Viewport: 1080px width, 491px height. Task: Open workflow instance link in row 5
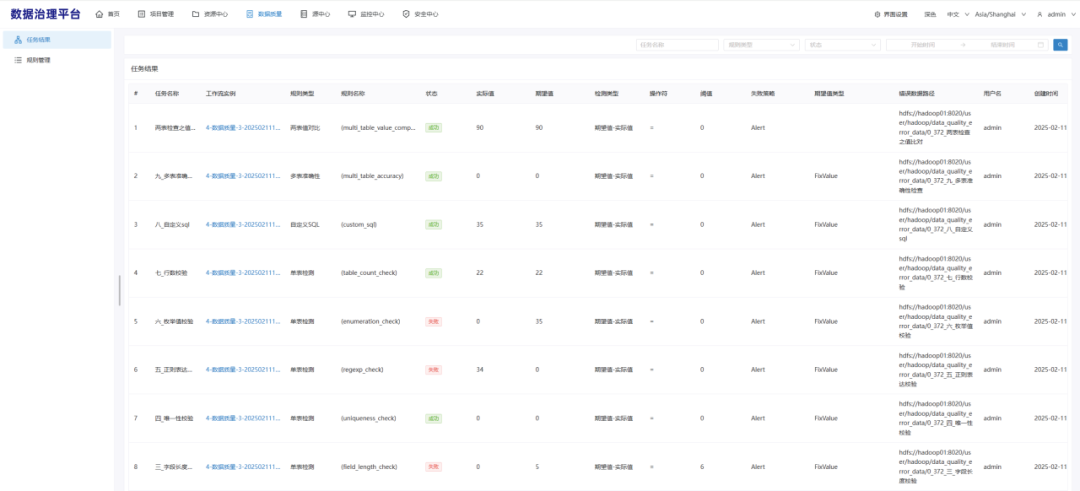[243, 322]
